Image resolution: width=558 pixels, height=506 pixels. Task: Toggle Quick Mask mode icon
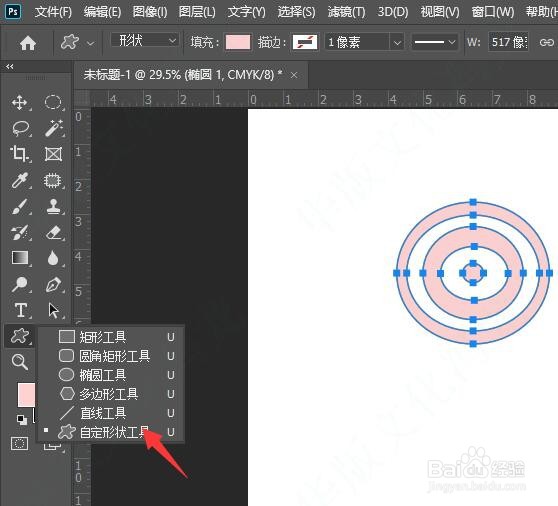[19, 444]
